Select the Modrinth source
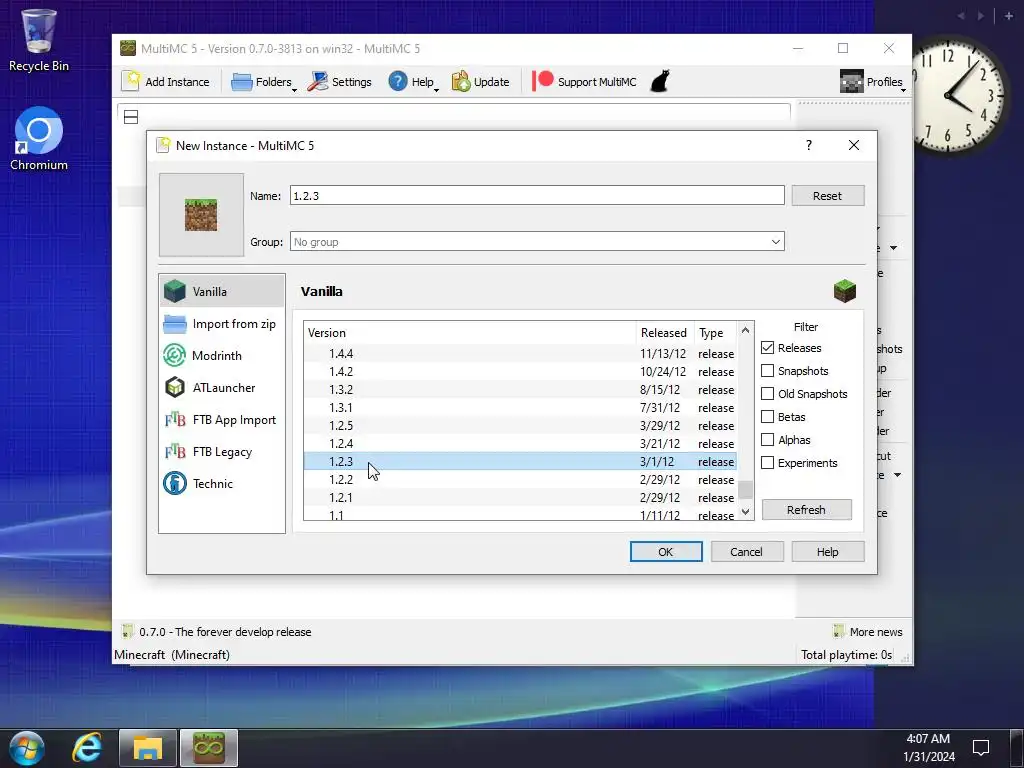 point(222,356)
